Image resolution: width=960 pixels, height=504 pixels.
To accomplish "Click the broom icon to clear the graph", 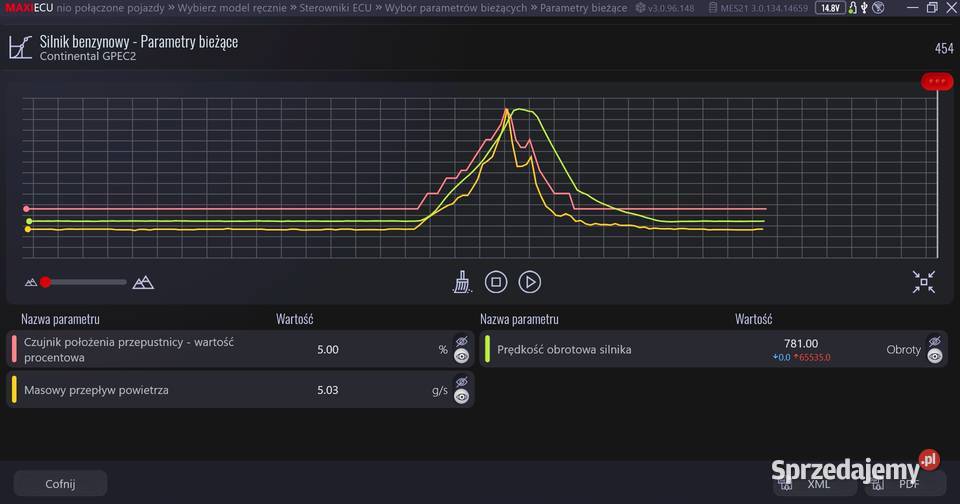I will (x=461, y=282).
